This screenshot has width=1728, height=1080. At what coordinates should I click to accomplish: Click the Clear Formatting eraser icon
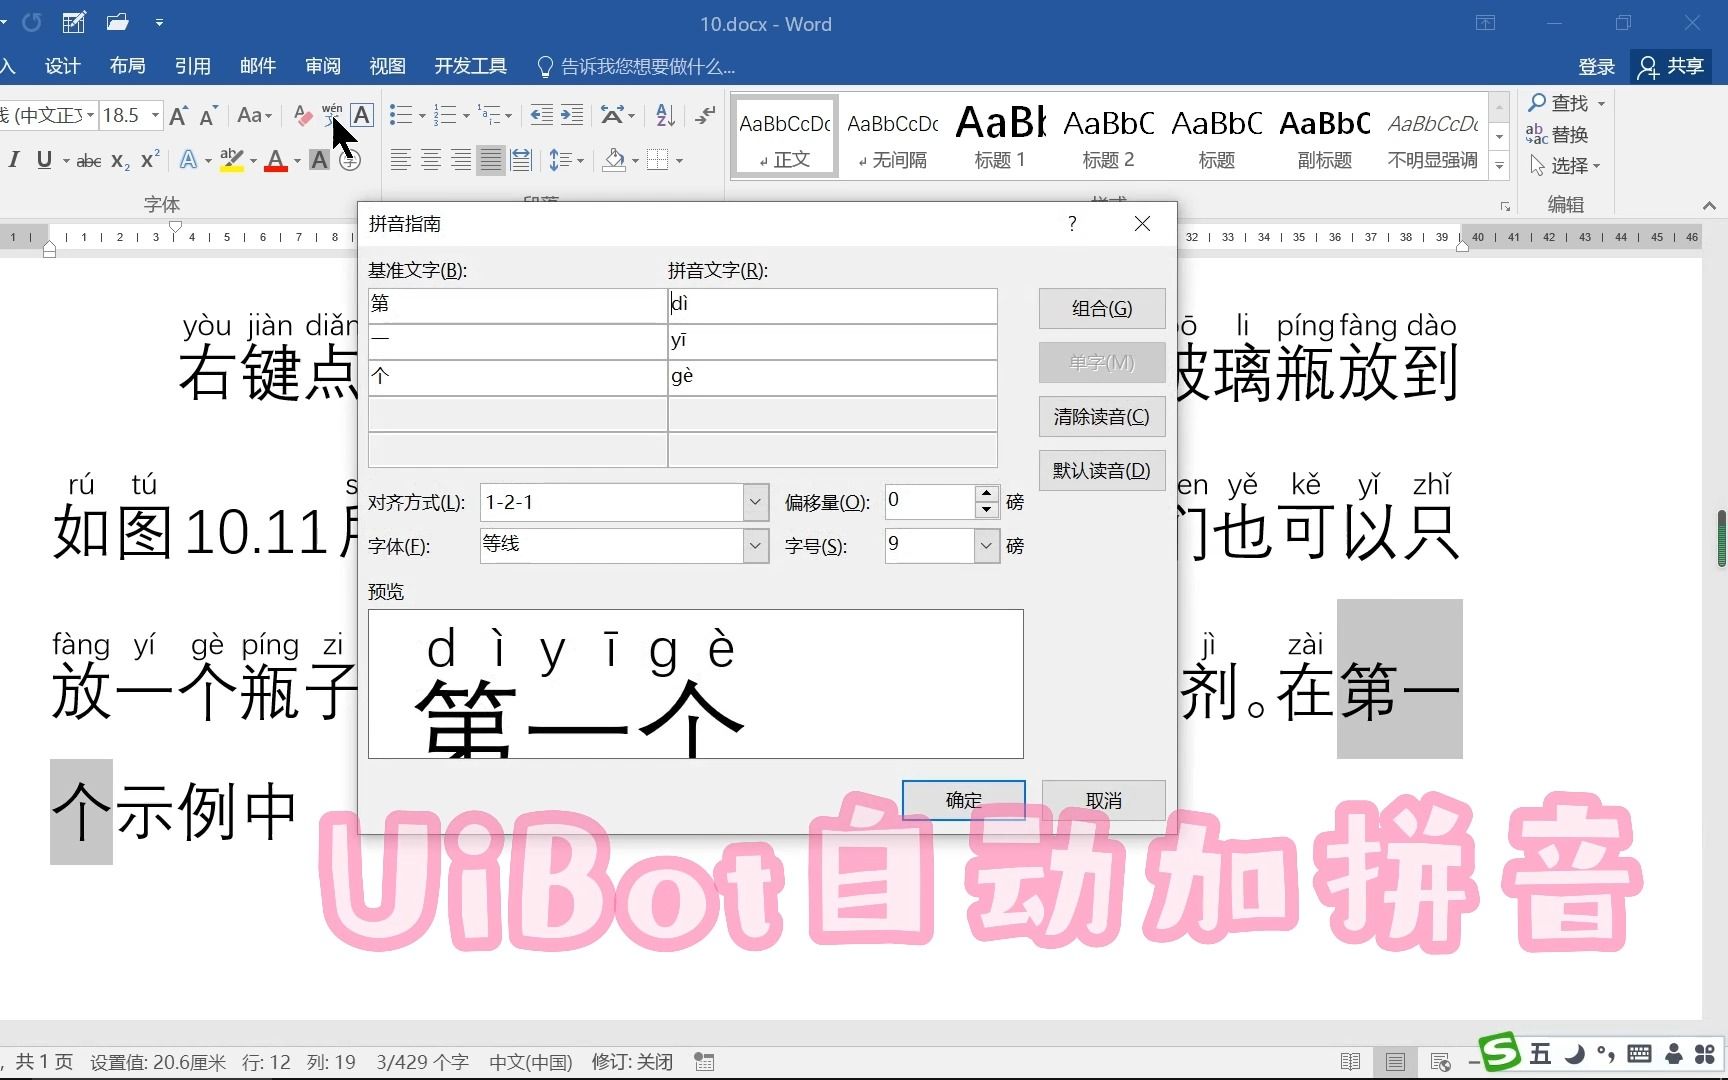[303, 115]
